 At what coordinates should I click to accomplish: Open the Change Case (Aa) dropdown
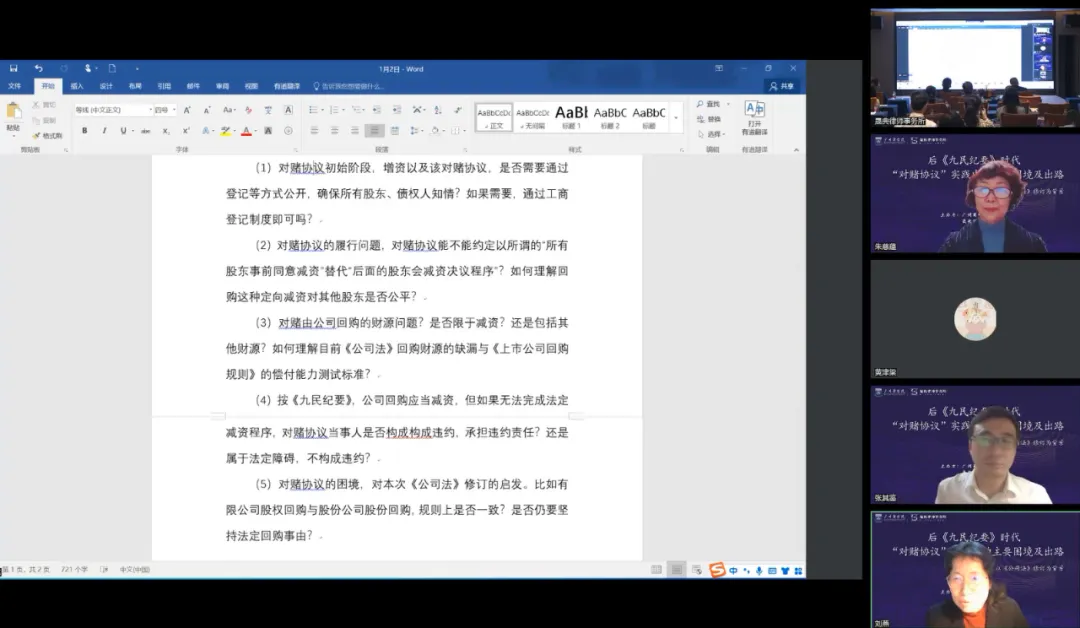point(229,109)
